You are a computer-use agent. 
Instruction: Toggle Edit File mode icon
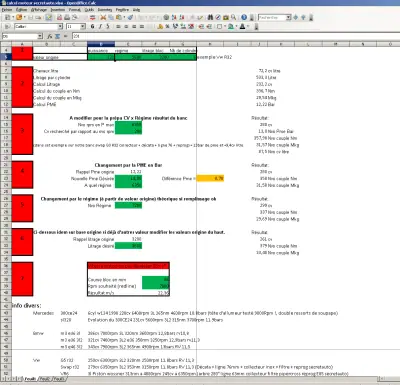[x=49, y=17]
